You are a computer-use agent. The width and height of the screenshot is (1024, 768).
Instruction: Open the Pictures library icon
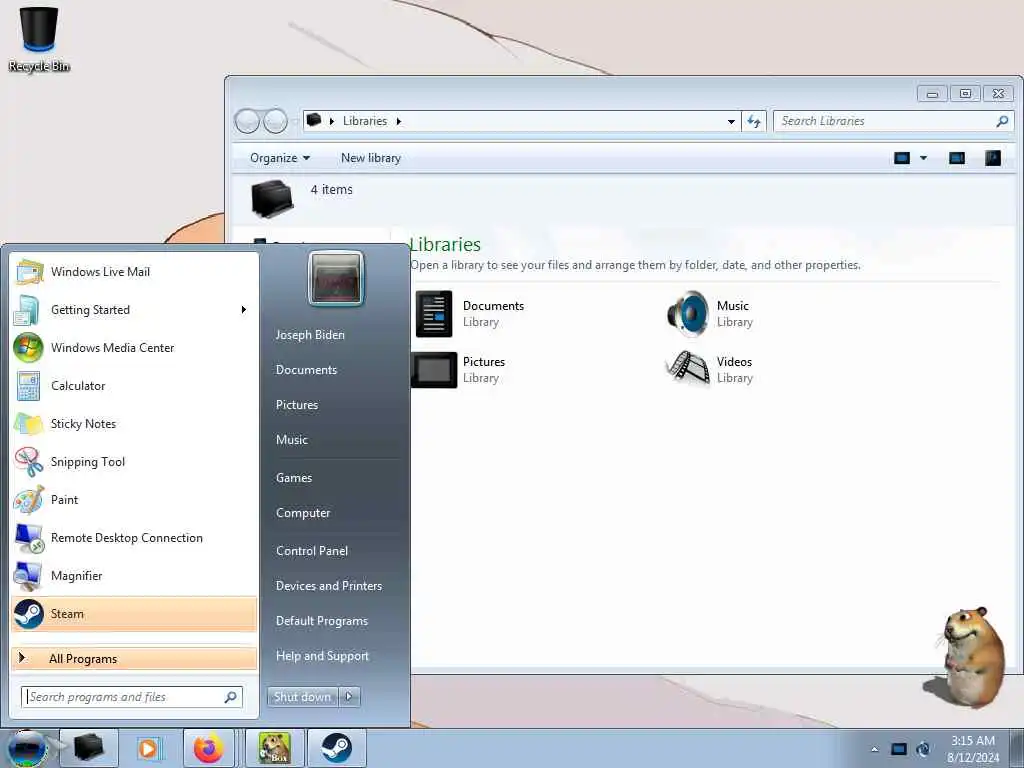click(434, 370)
